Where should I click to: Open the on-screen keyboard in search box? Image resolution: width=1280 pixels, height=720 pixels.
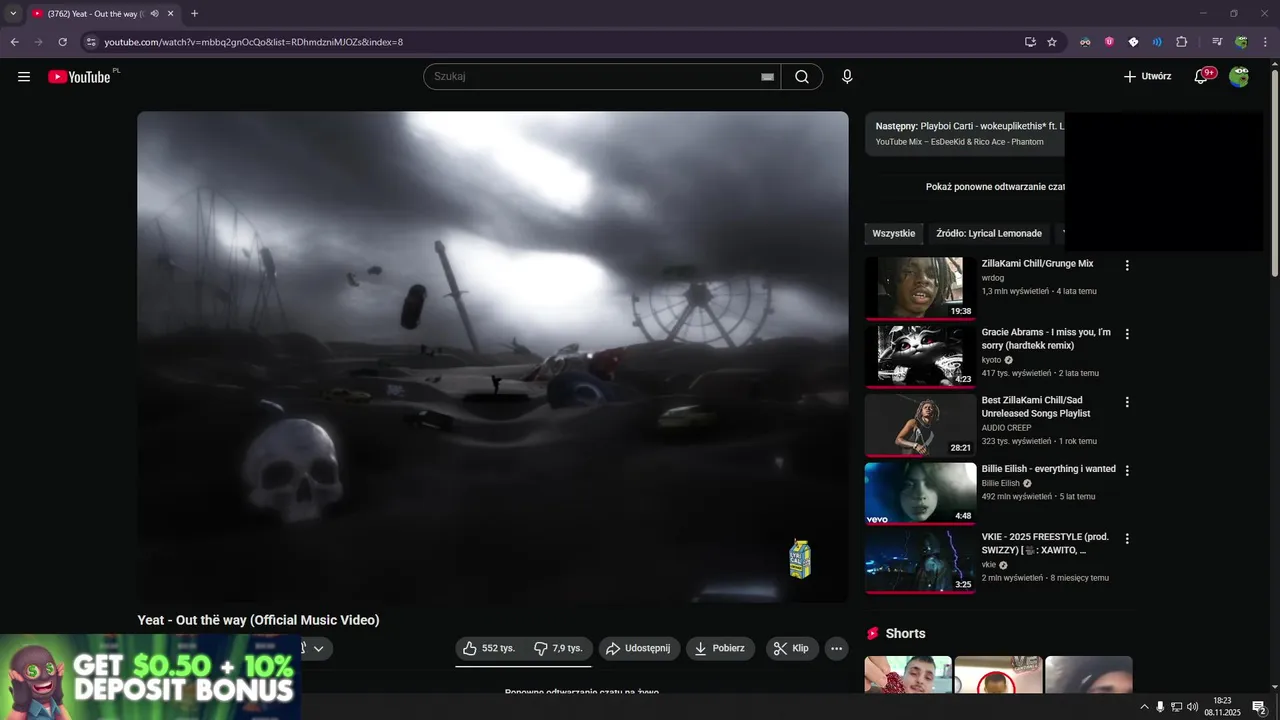click(x=767, y=77)
